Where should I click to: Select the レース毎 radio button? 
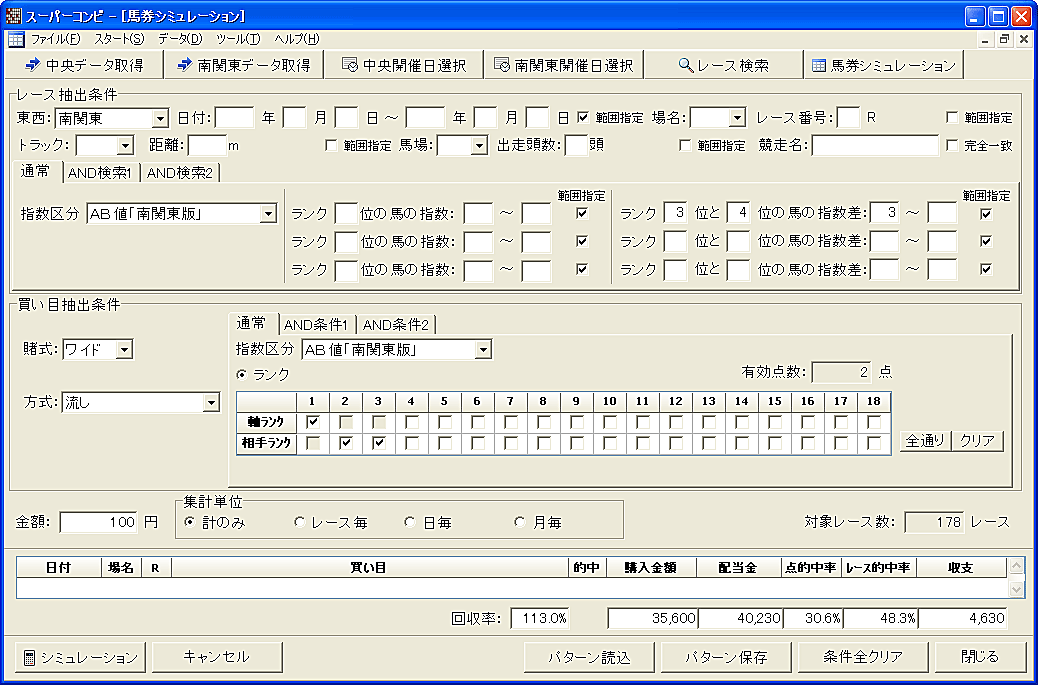[299, 522]
